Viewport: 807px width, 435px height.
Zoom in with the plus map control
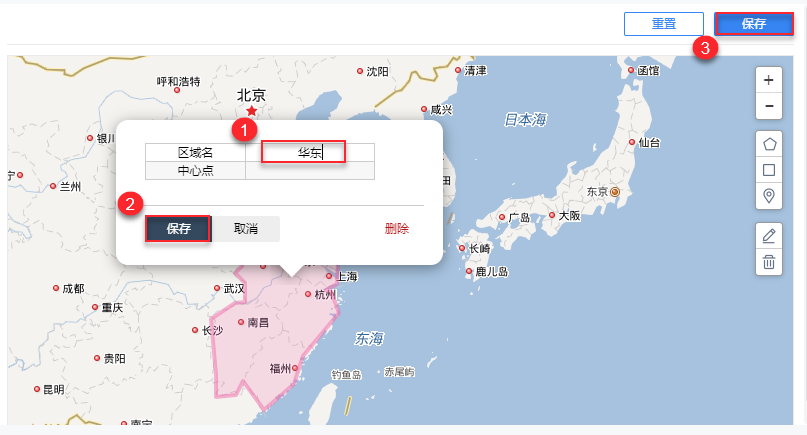(x=769, y=80)
